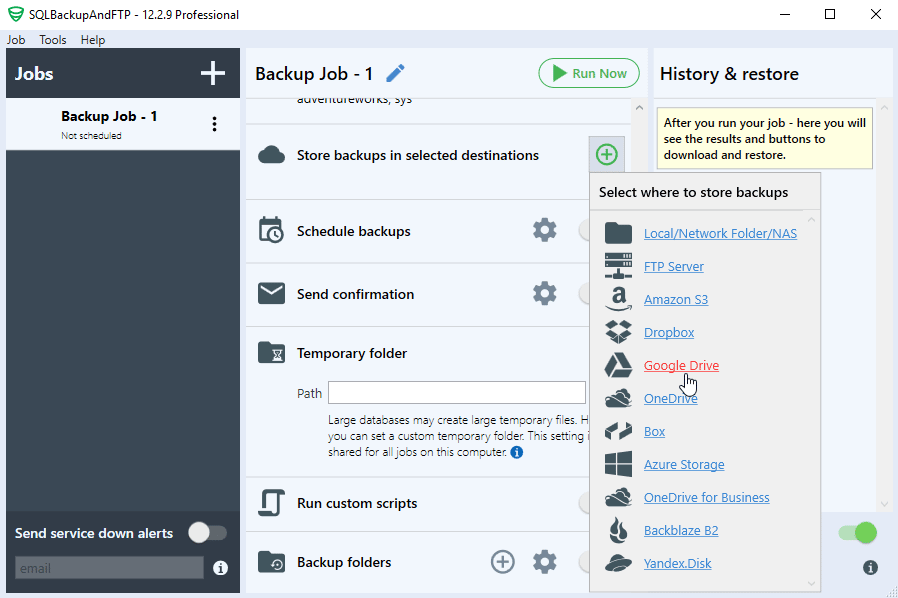Select the Azure Storage link
Screen dimensions: 898x598
[x=684, y=465]
